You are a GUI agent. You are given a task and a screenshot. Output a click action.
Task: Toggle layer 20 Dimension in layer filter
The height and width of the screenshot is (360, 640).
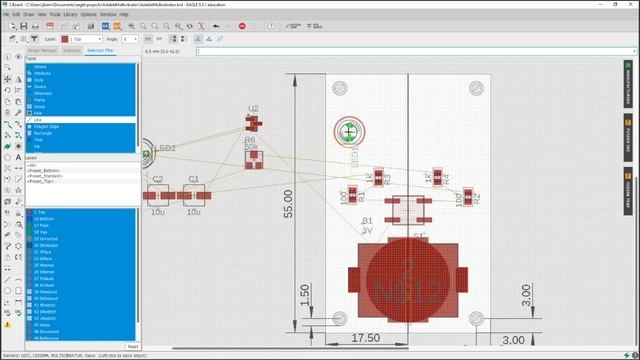(x=81, y=245)
